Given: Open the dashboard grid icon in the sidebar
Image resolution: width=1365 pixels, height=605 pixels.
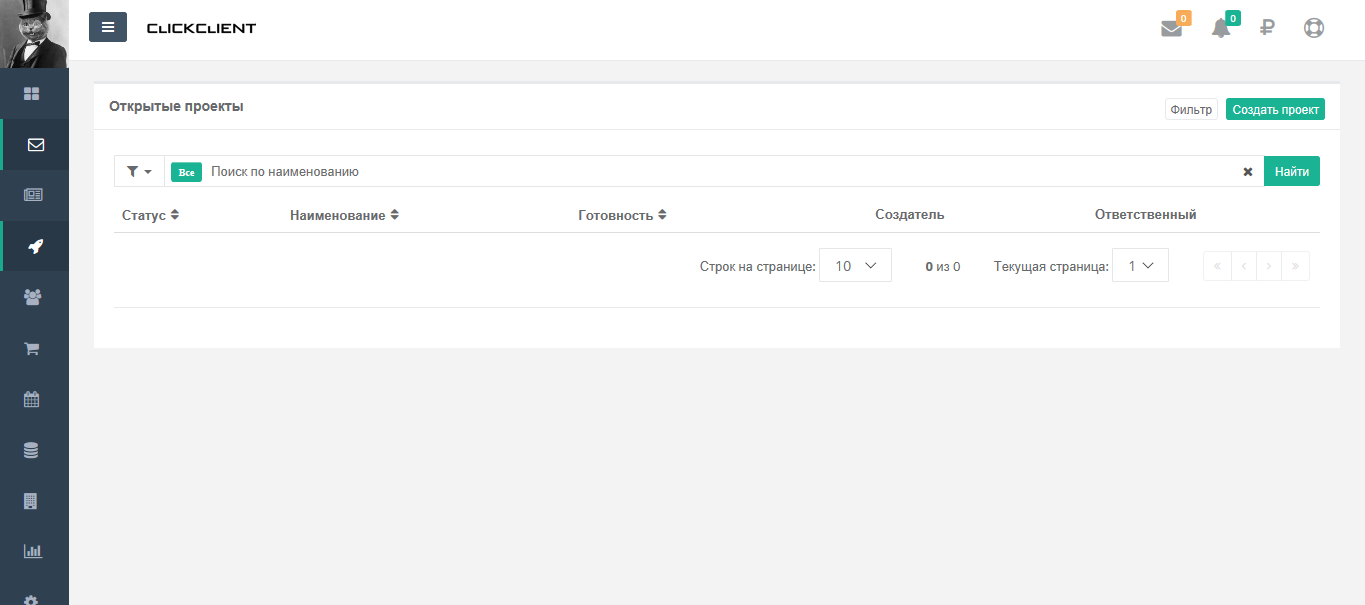Looking at the screenshot, I should 33,93.
